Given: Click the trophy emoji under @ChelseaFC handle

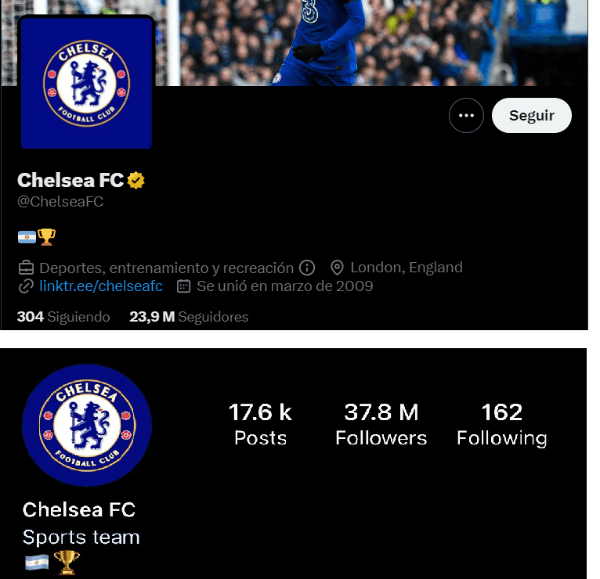Looking at the screenshot, I should tap(46, 237).
